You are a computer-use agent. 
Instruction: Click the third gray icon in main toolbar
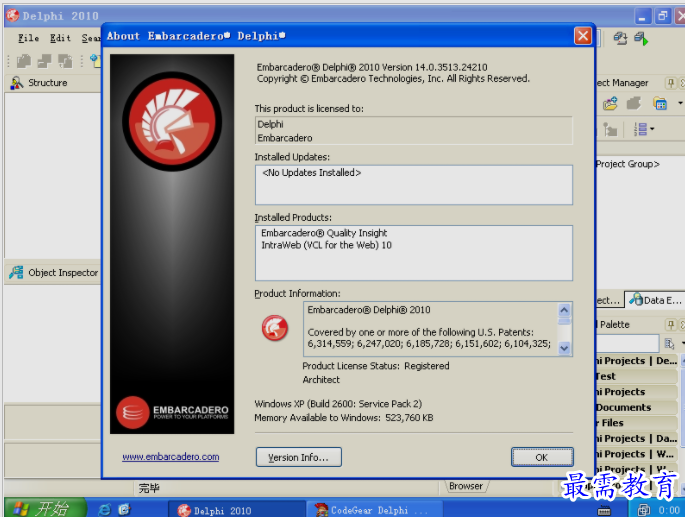pyautogui.click(x=65, y=61)
